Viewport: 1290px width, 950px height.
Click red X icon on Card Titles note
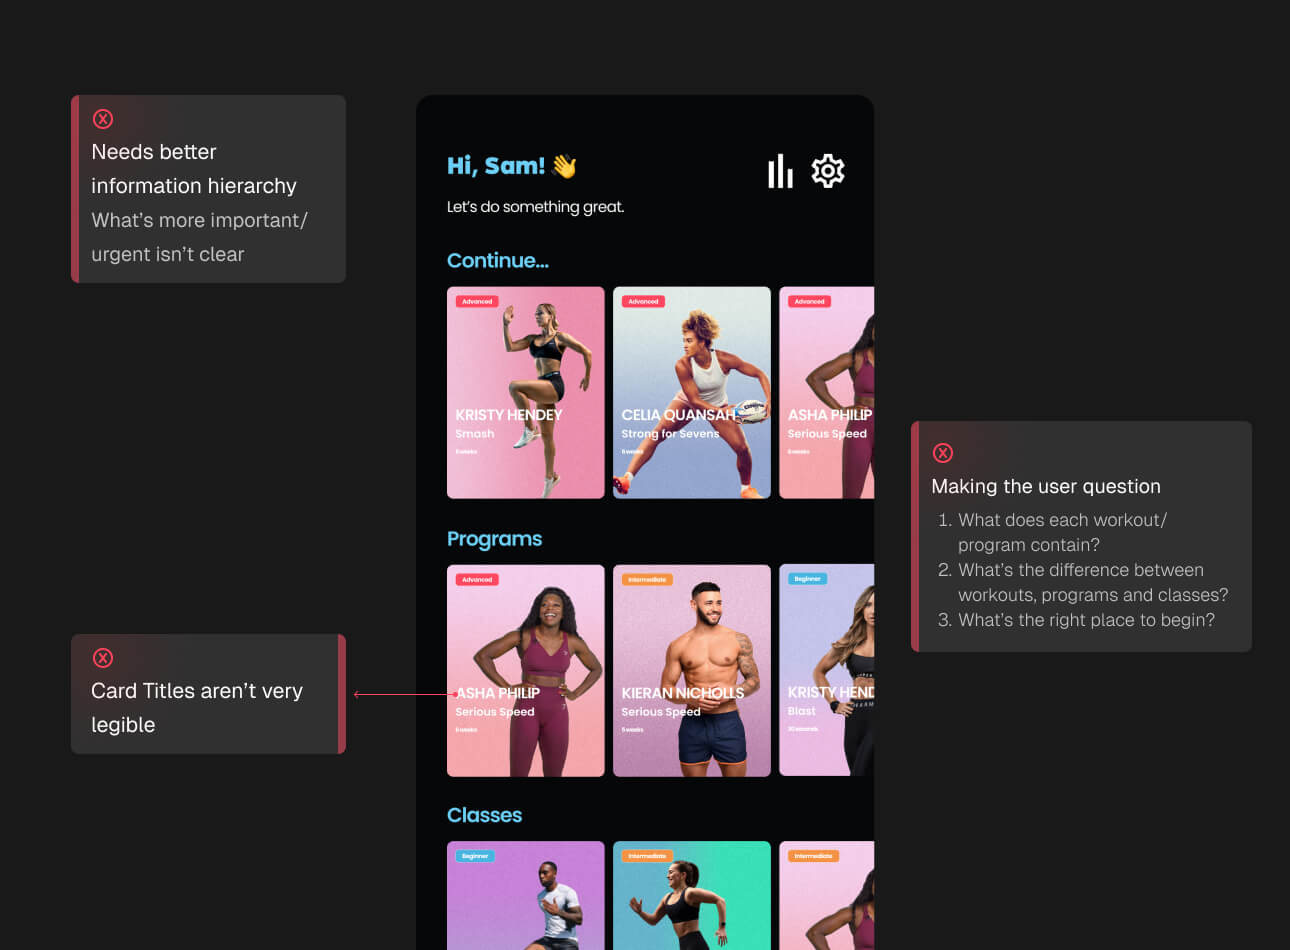click(x=103, y=658)
